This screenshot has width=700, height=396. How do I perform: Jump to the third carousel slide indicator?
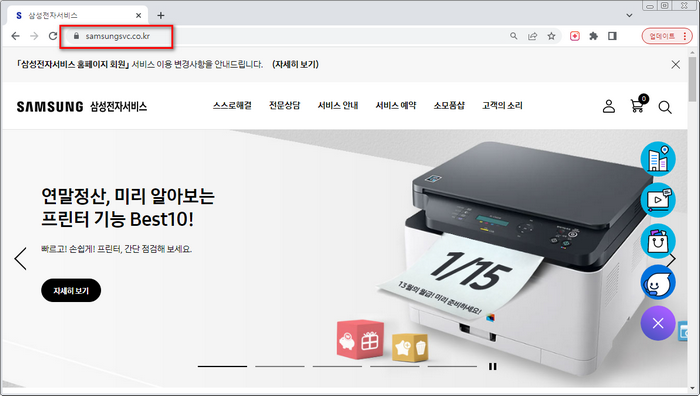(x=337, y=367)
